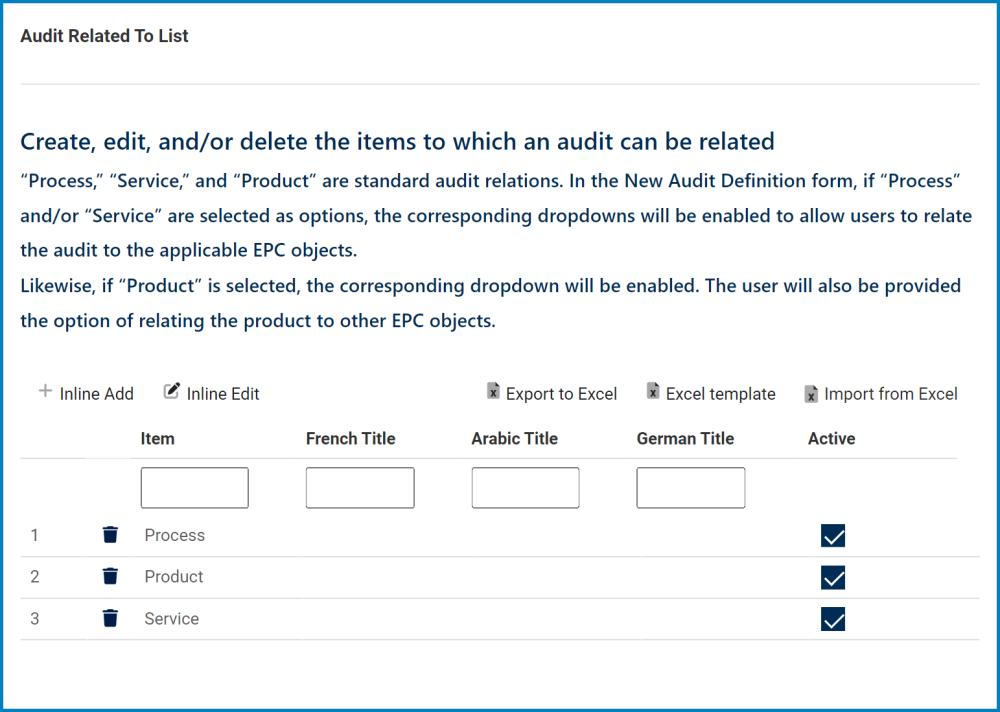The width and height of the screenshot is (1000, 712).
Task: Toggle the Active checkbox for Service
Action: [833, 619]
